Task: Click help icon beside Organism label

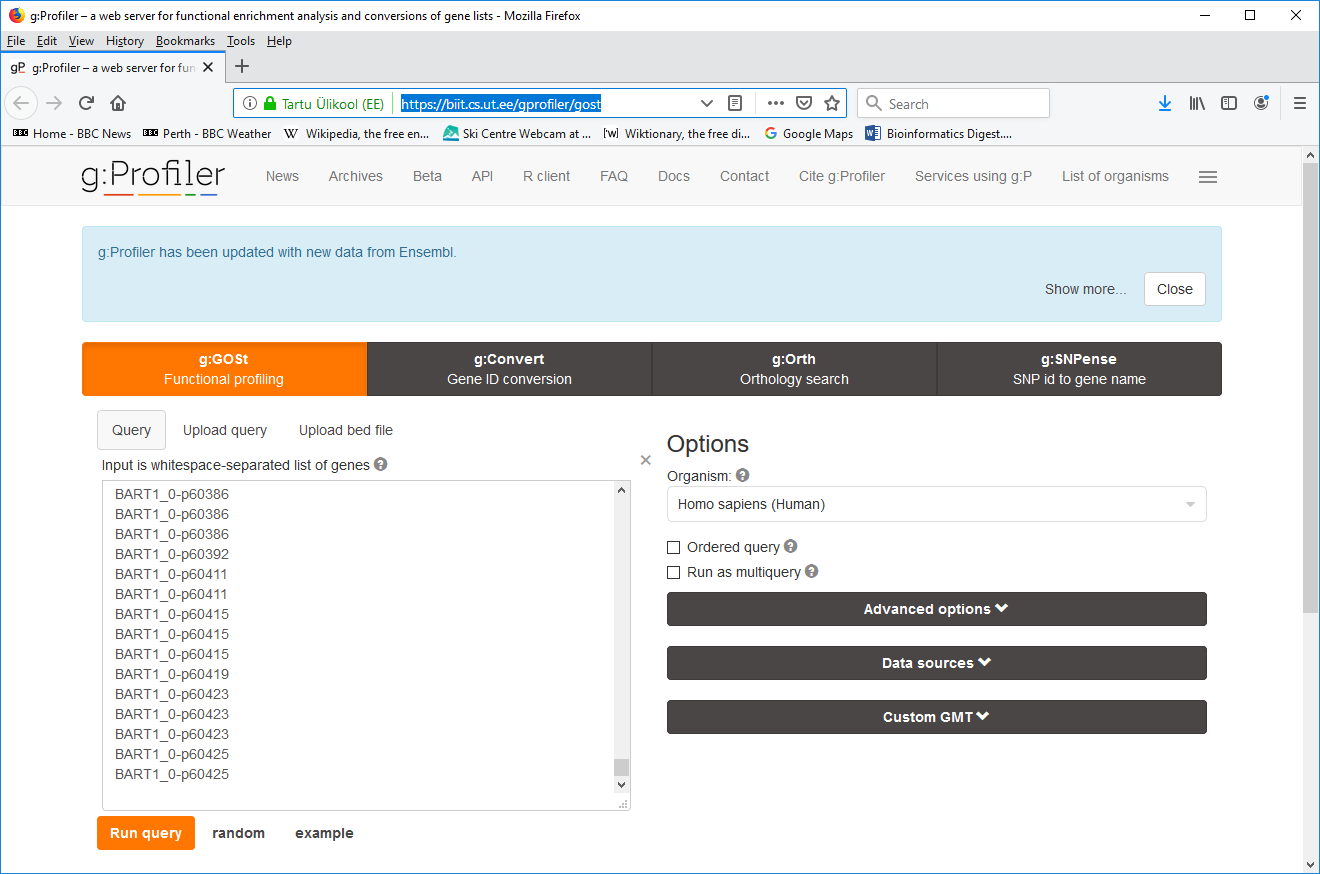Action: (743, 476)
